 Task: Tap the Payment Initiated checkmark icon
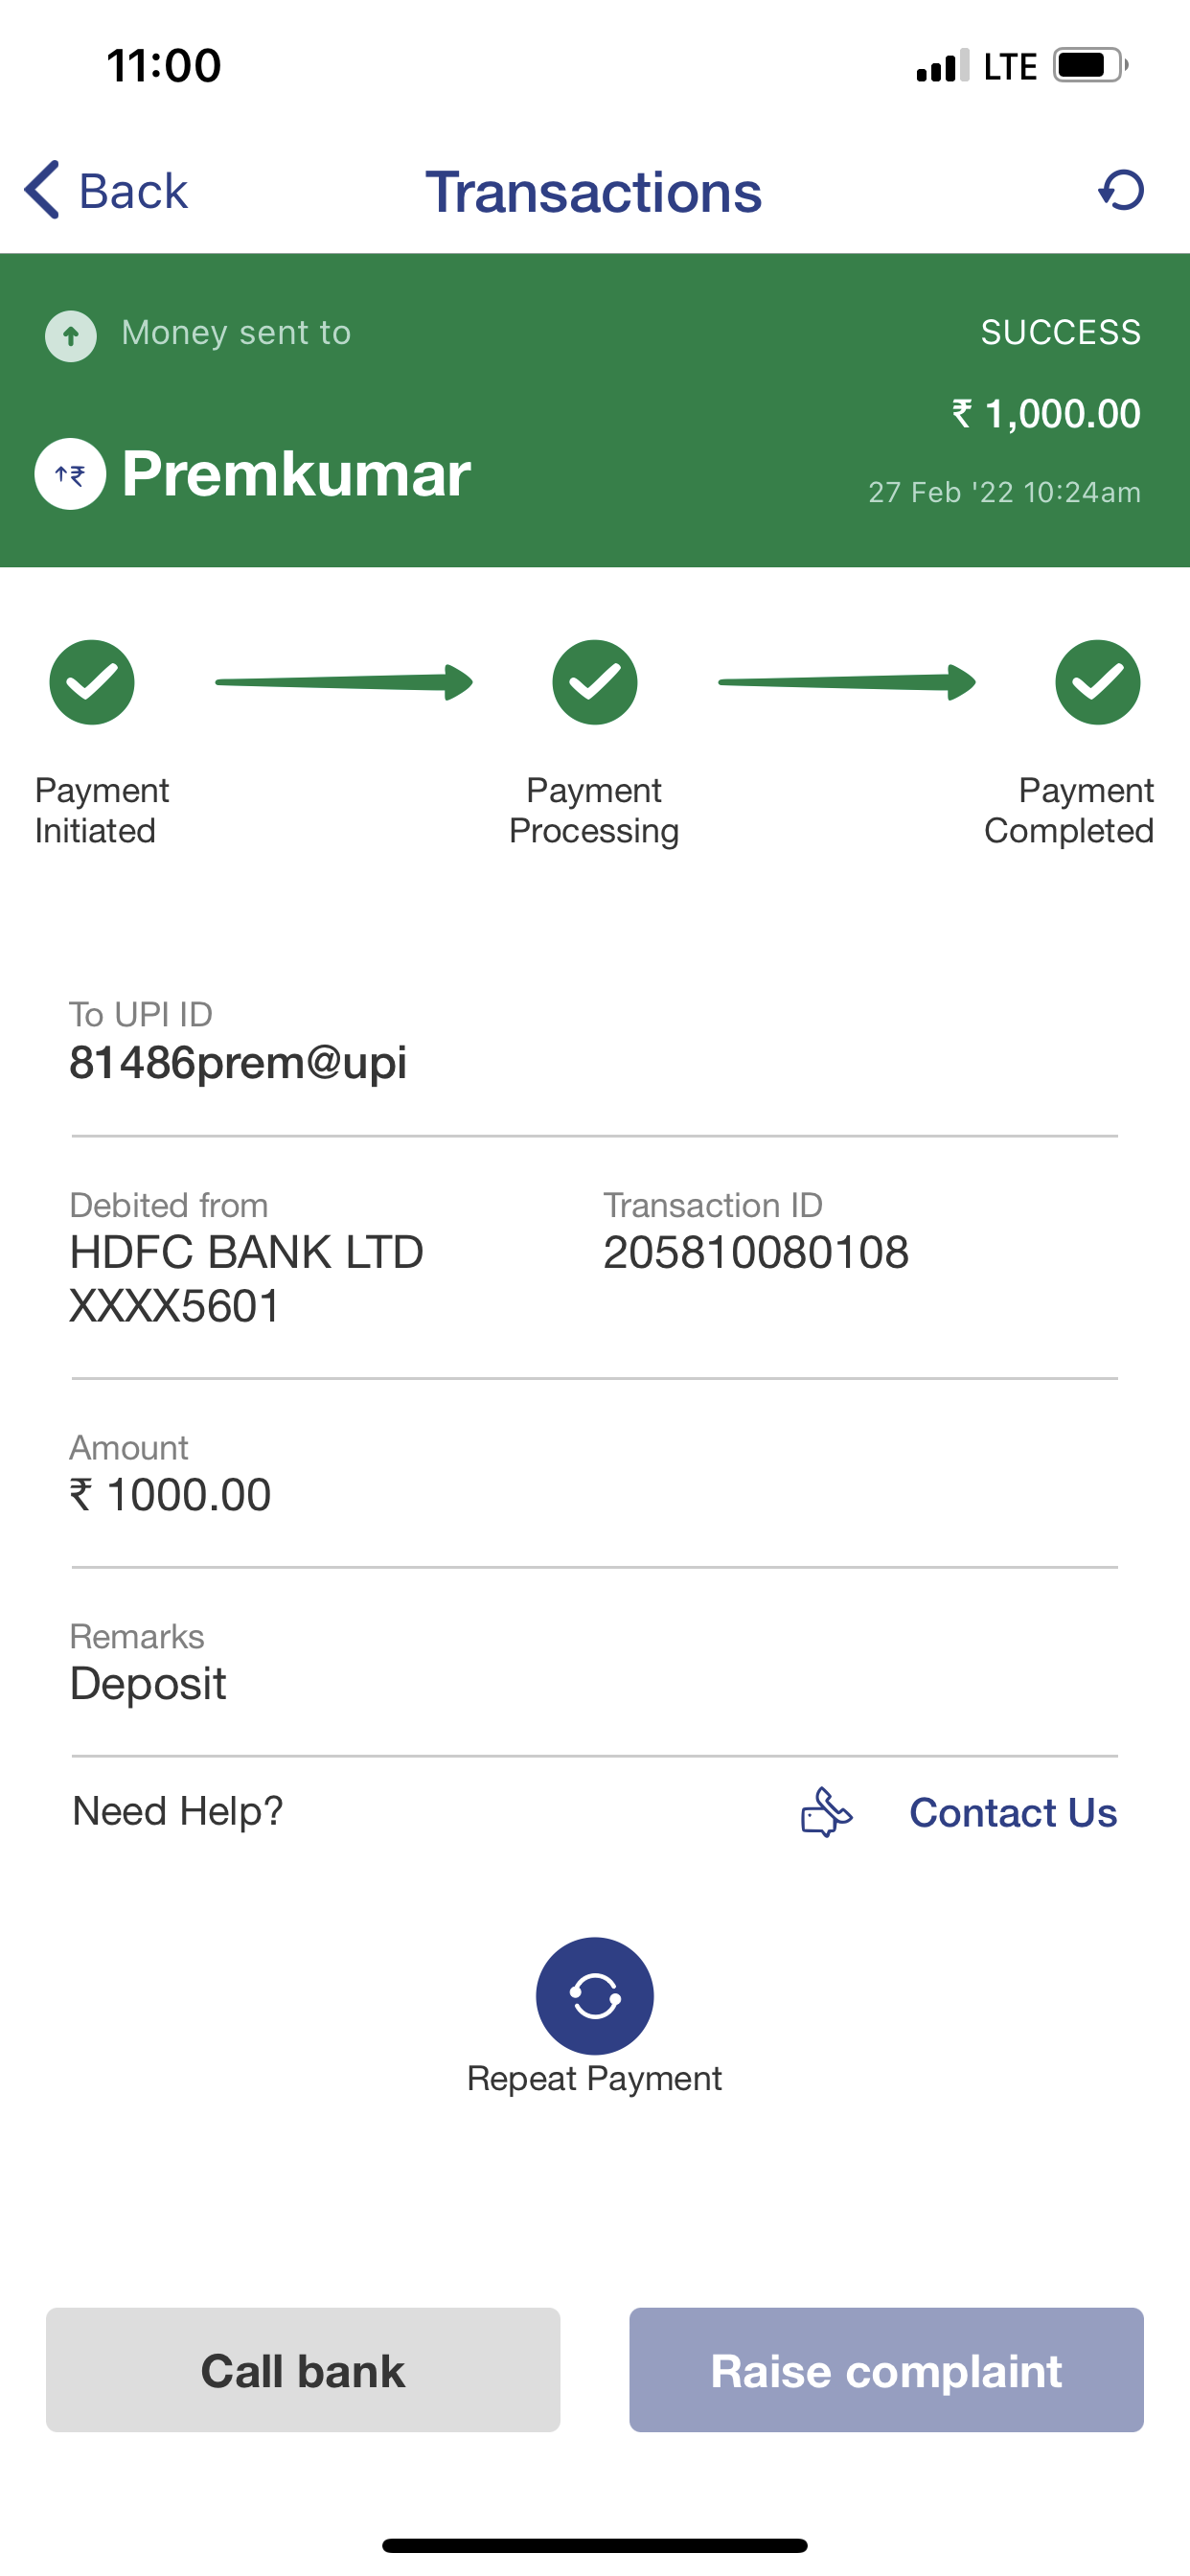92,682
